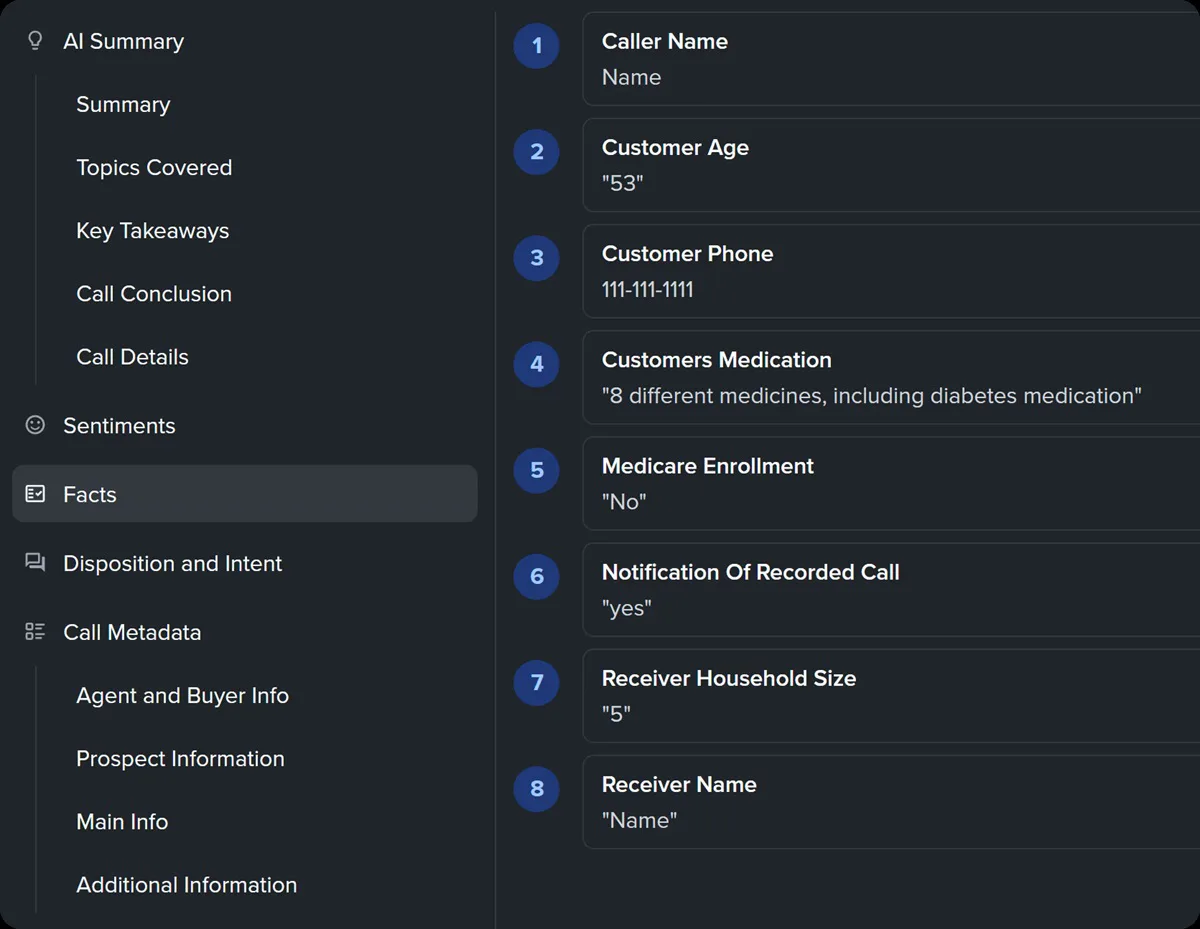
Task: Open Agent and Buyer Info
Action: pyautogui.click(x=183, y=695)
